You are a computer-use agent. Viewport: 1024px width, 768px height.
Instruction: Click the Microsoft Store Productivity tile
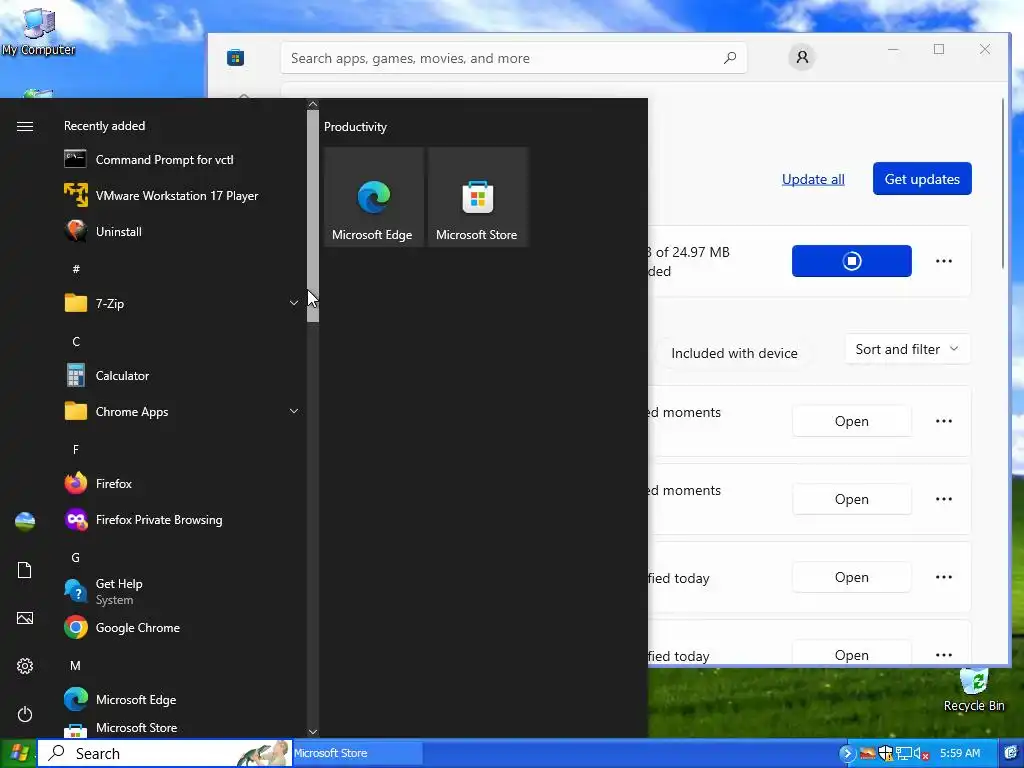click(477, 197)
